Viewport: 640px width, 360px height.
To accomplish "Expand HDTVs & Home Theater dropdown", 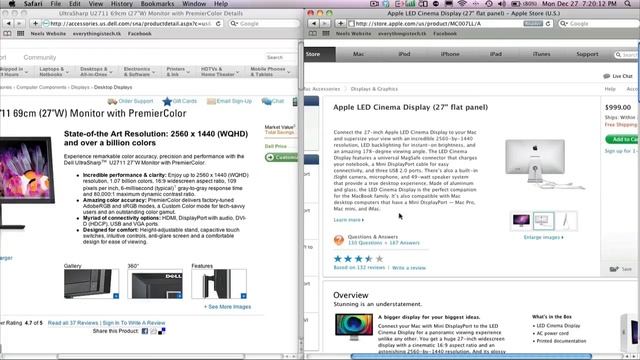I will pyautogui.click(x=220, y=72).
